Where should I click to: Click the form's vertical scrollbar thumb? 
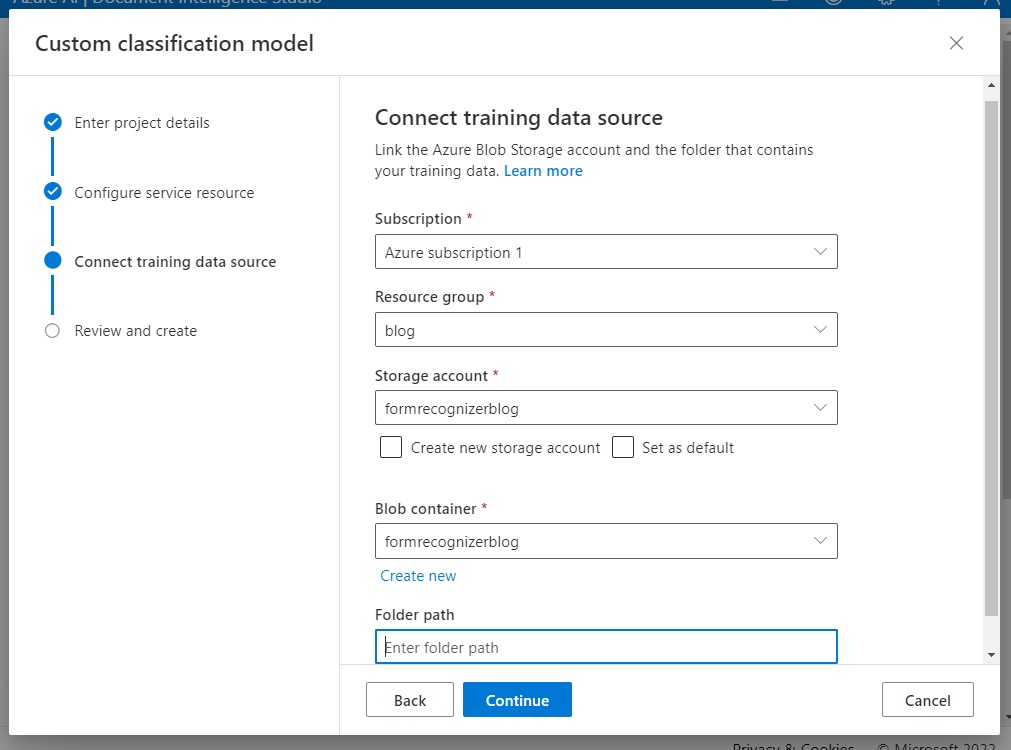coord(991,358)
